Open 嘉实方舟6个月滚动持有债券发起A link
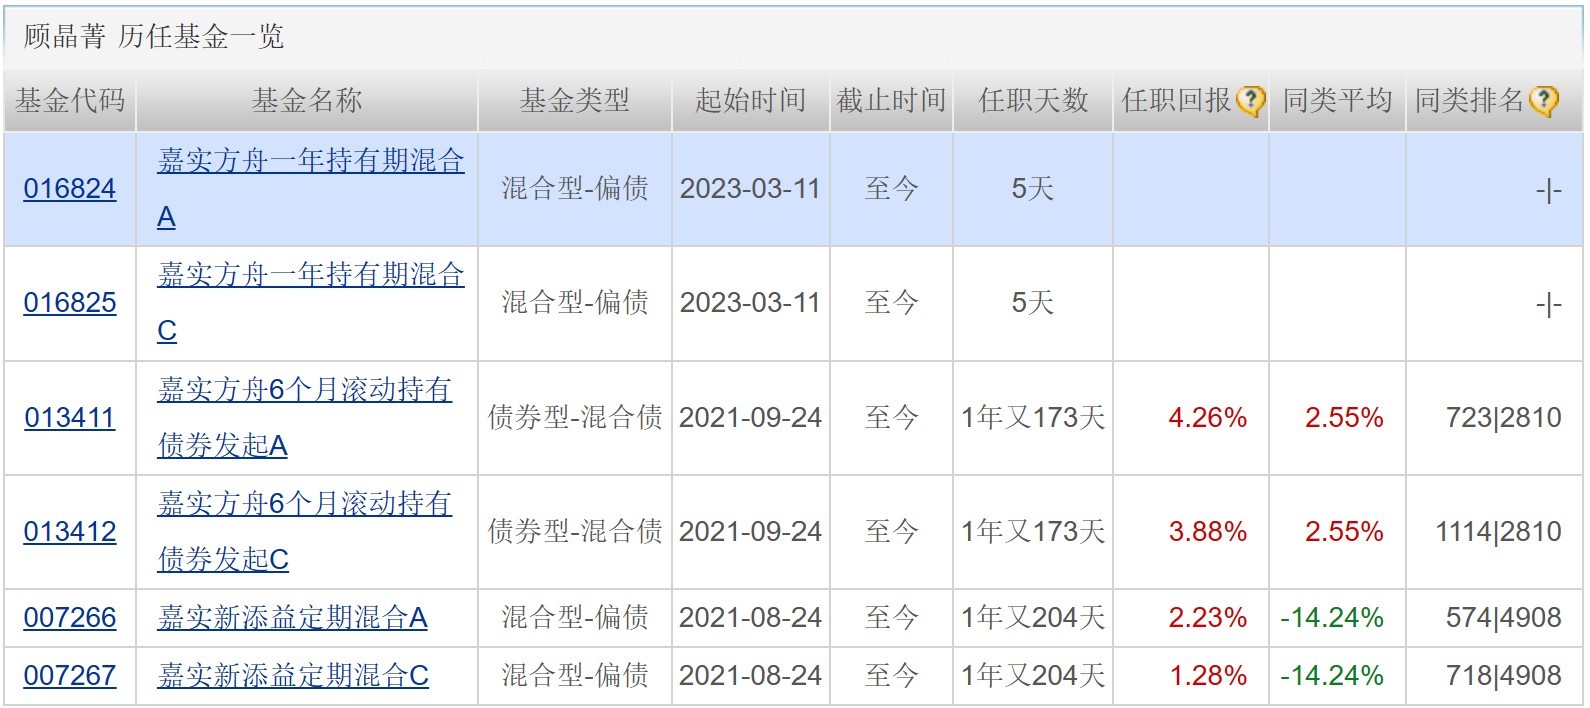Screen dimensions: 1590x708 [x=305, y=418]
